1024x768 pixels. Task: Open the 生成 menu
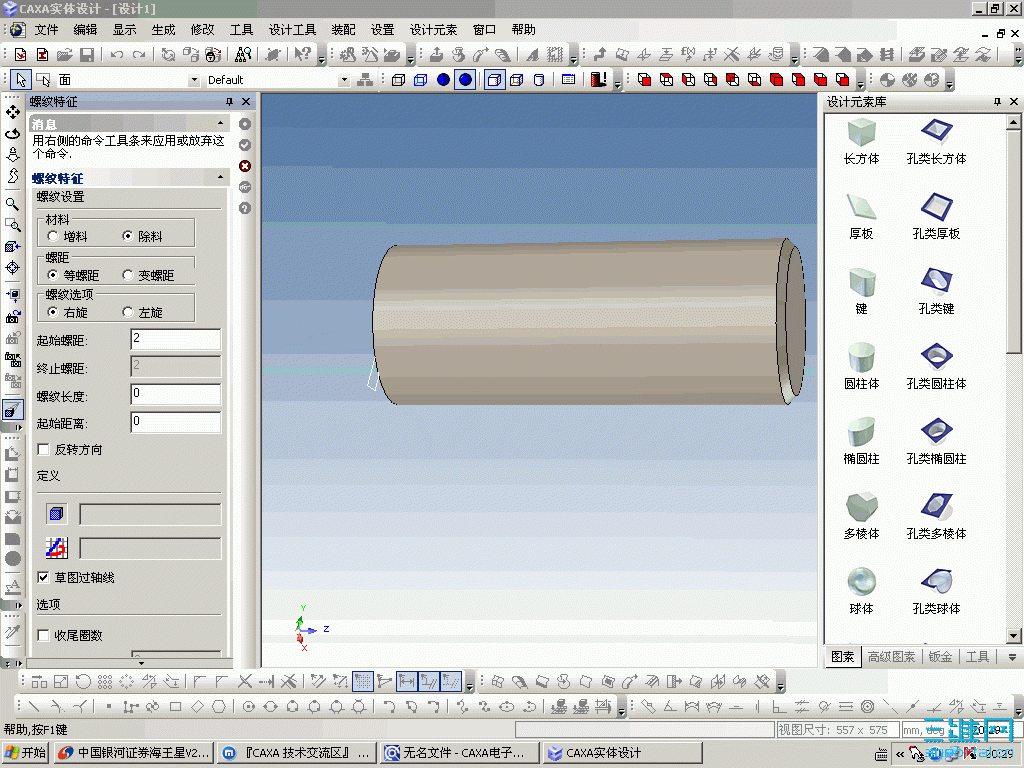(163, 29)
